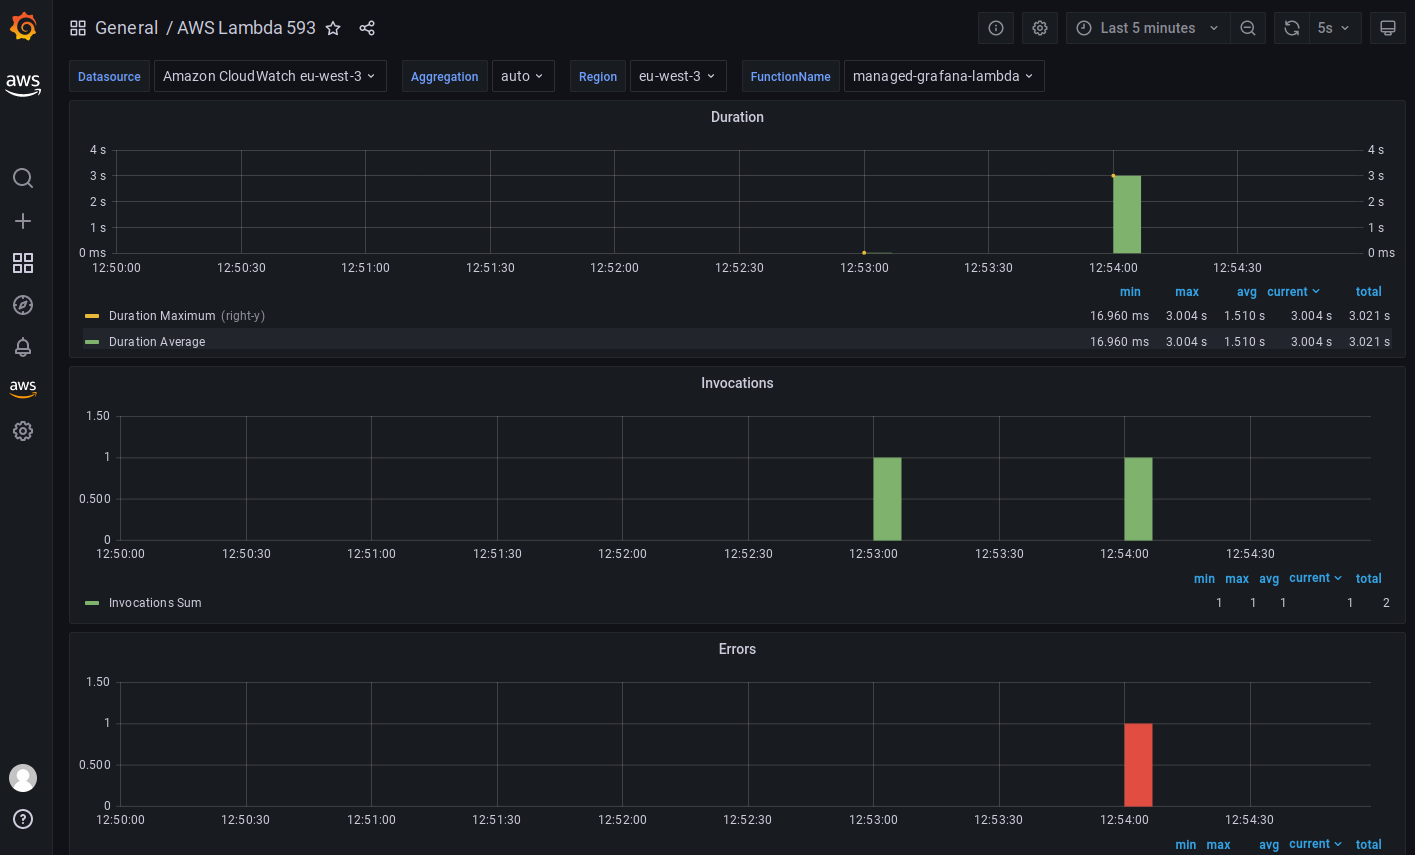Open the Alerting bell icon

(23, 347)
